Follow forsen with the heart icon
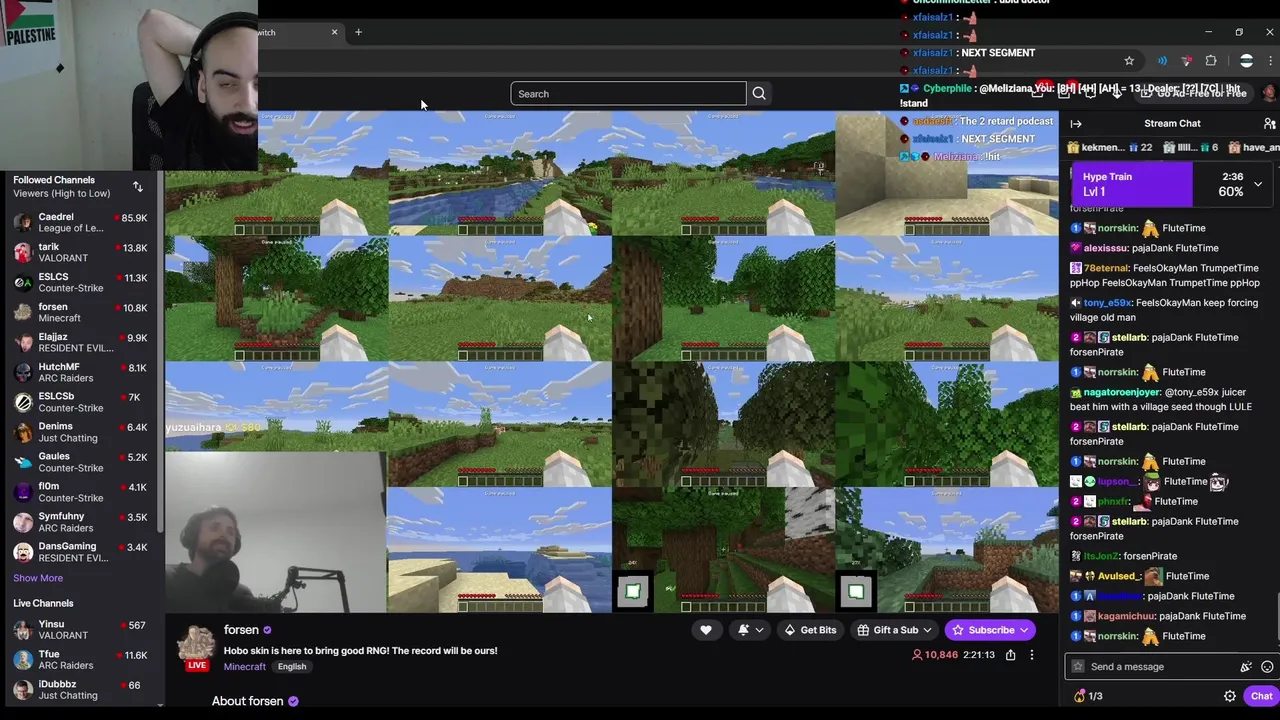The width and height of the screenshot is (1280, 720). [x=706, y=630]
